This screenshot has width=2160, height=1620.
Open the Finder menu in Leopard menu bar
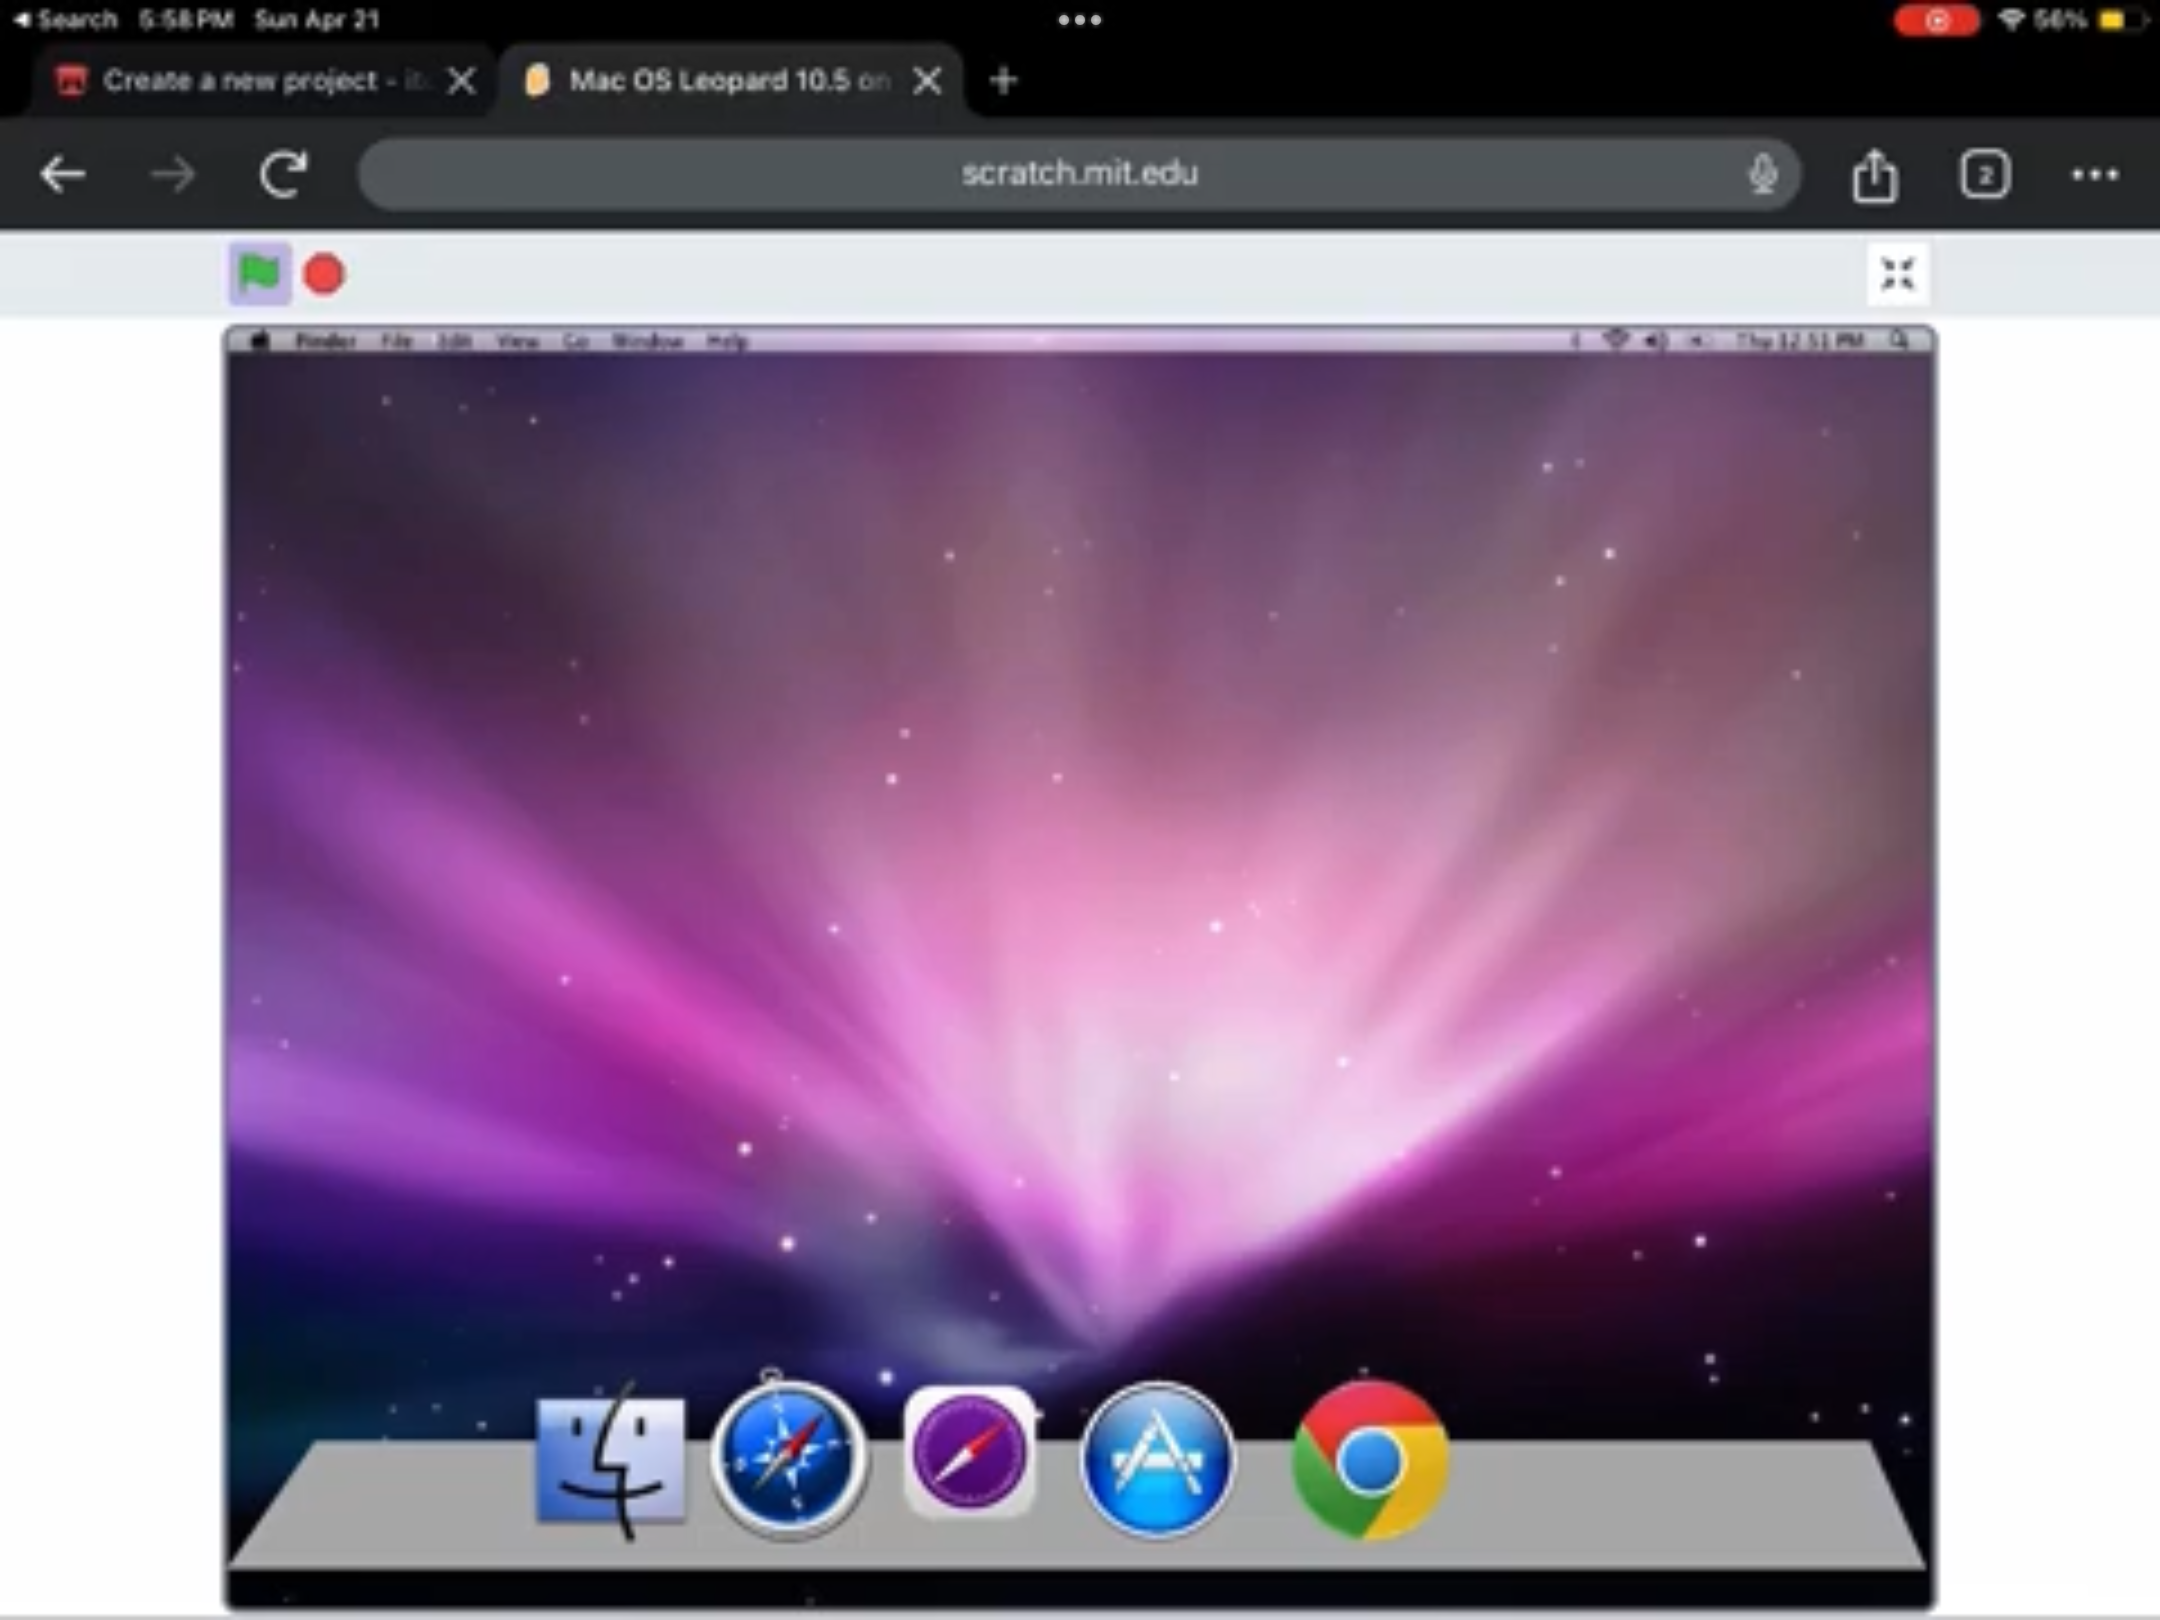[x=326, y=341]
